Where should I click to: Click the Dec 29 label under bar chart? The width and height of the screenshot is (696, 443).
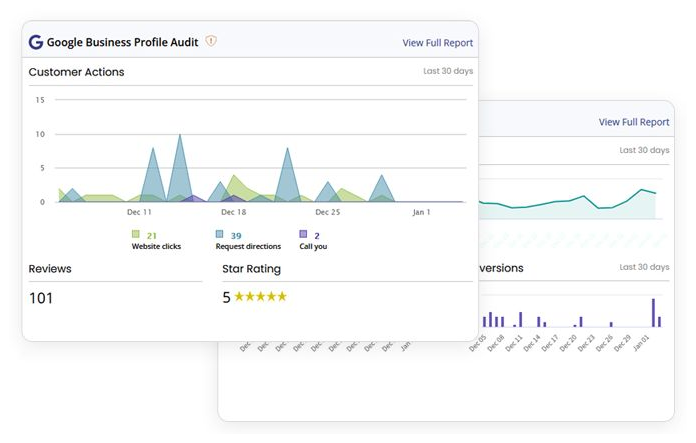[x=623, y=343]
